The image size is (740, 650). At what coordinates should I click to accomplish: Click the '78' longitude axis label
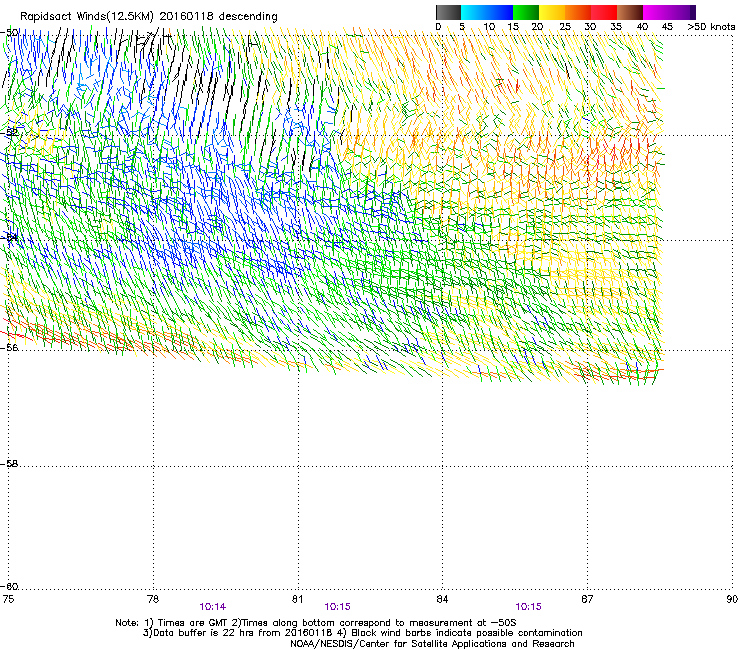153,599
